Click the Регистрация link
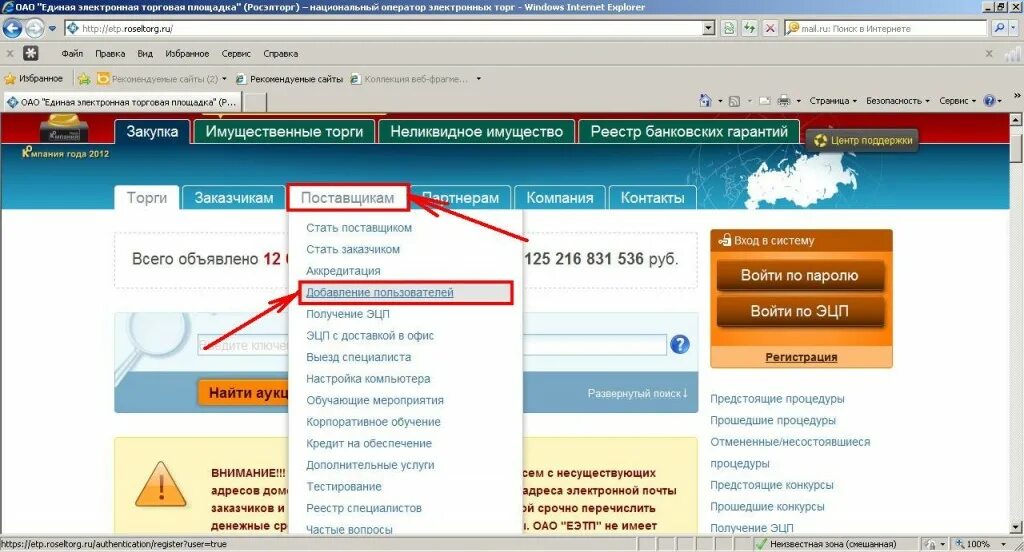Image resolution: width=1024 pixels, height=552 pixels. pos(801,357)
